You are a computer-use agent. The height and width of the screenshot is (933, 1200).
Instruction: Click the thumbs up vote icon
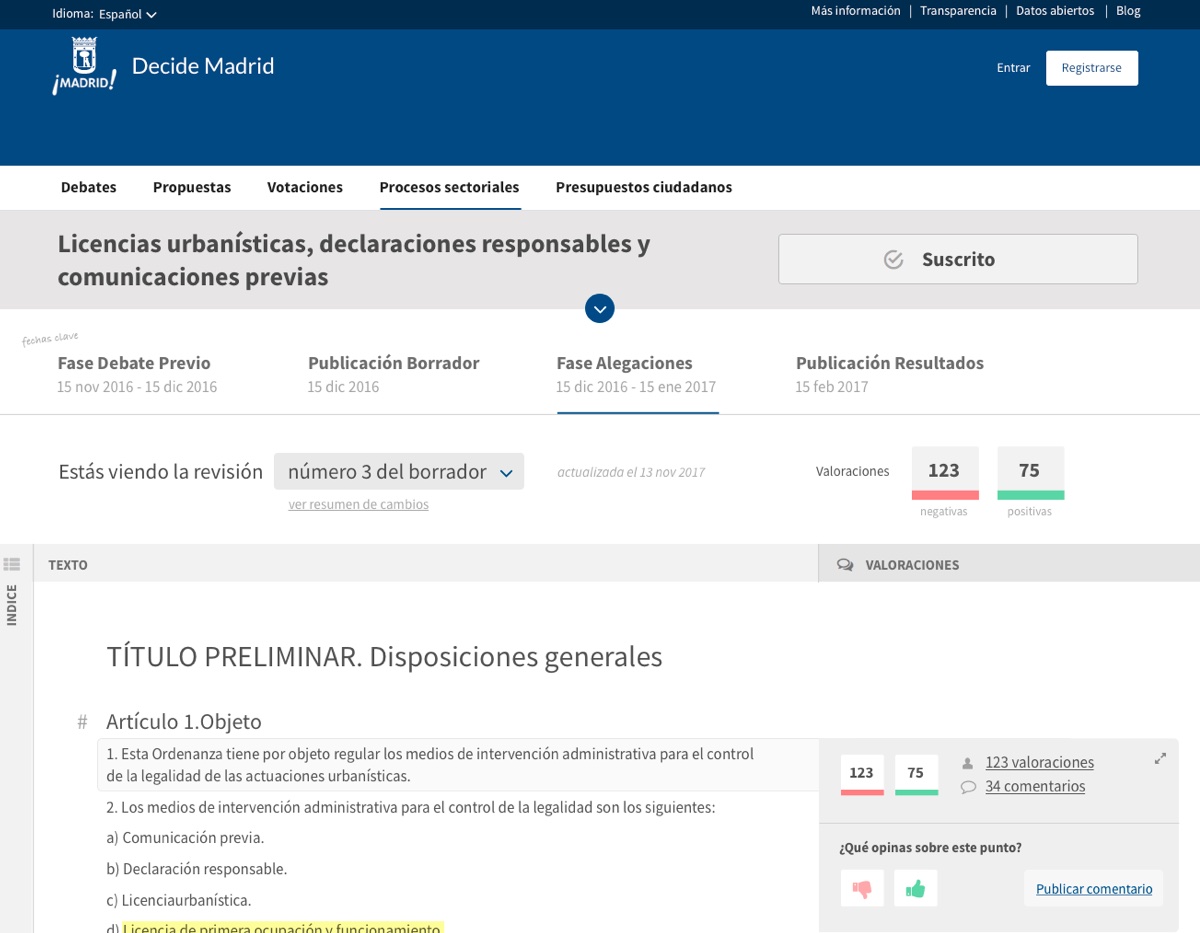pyautogui.click(x=916, y=888)
